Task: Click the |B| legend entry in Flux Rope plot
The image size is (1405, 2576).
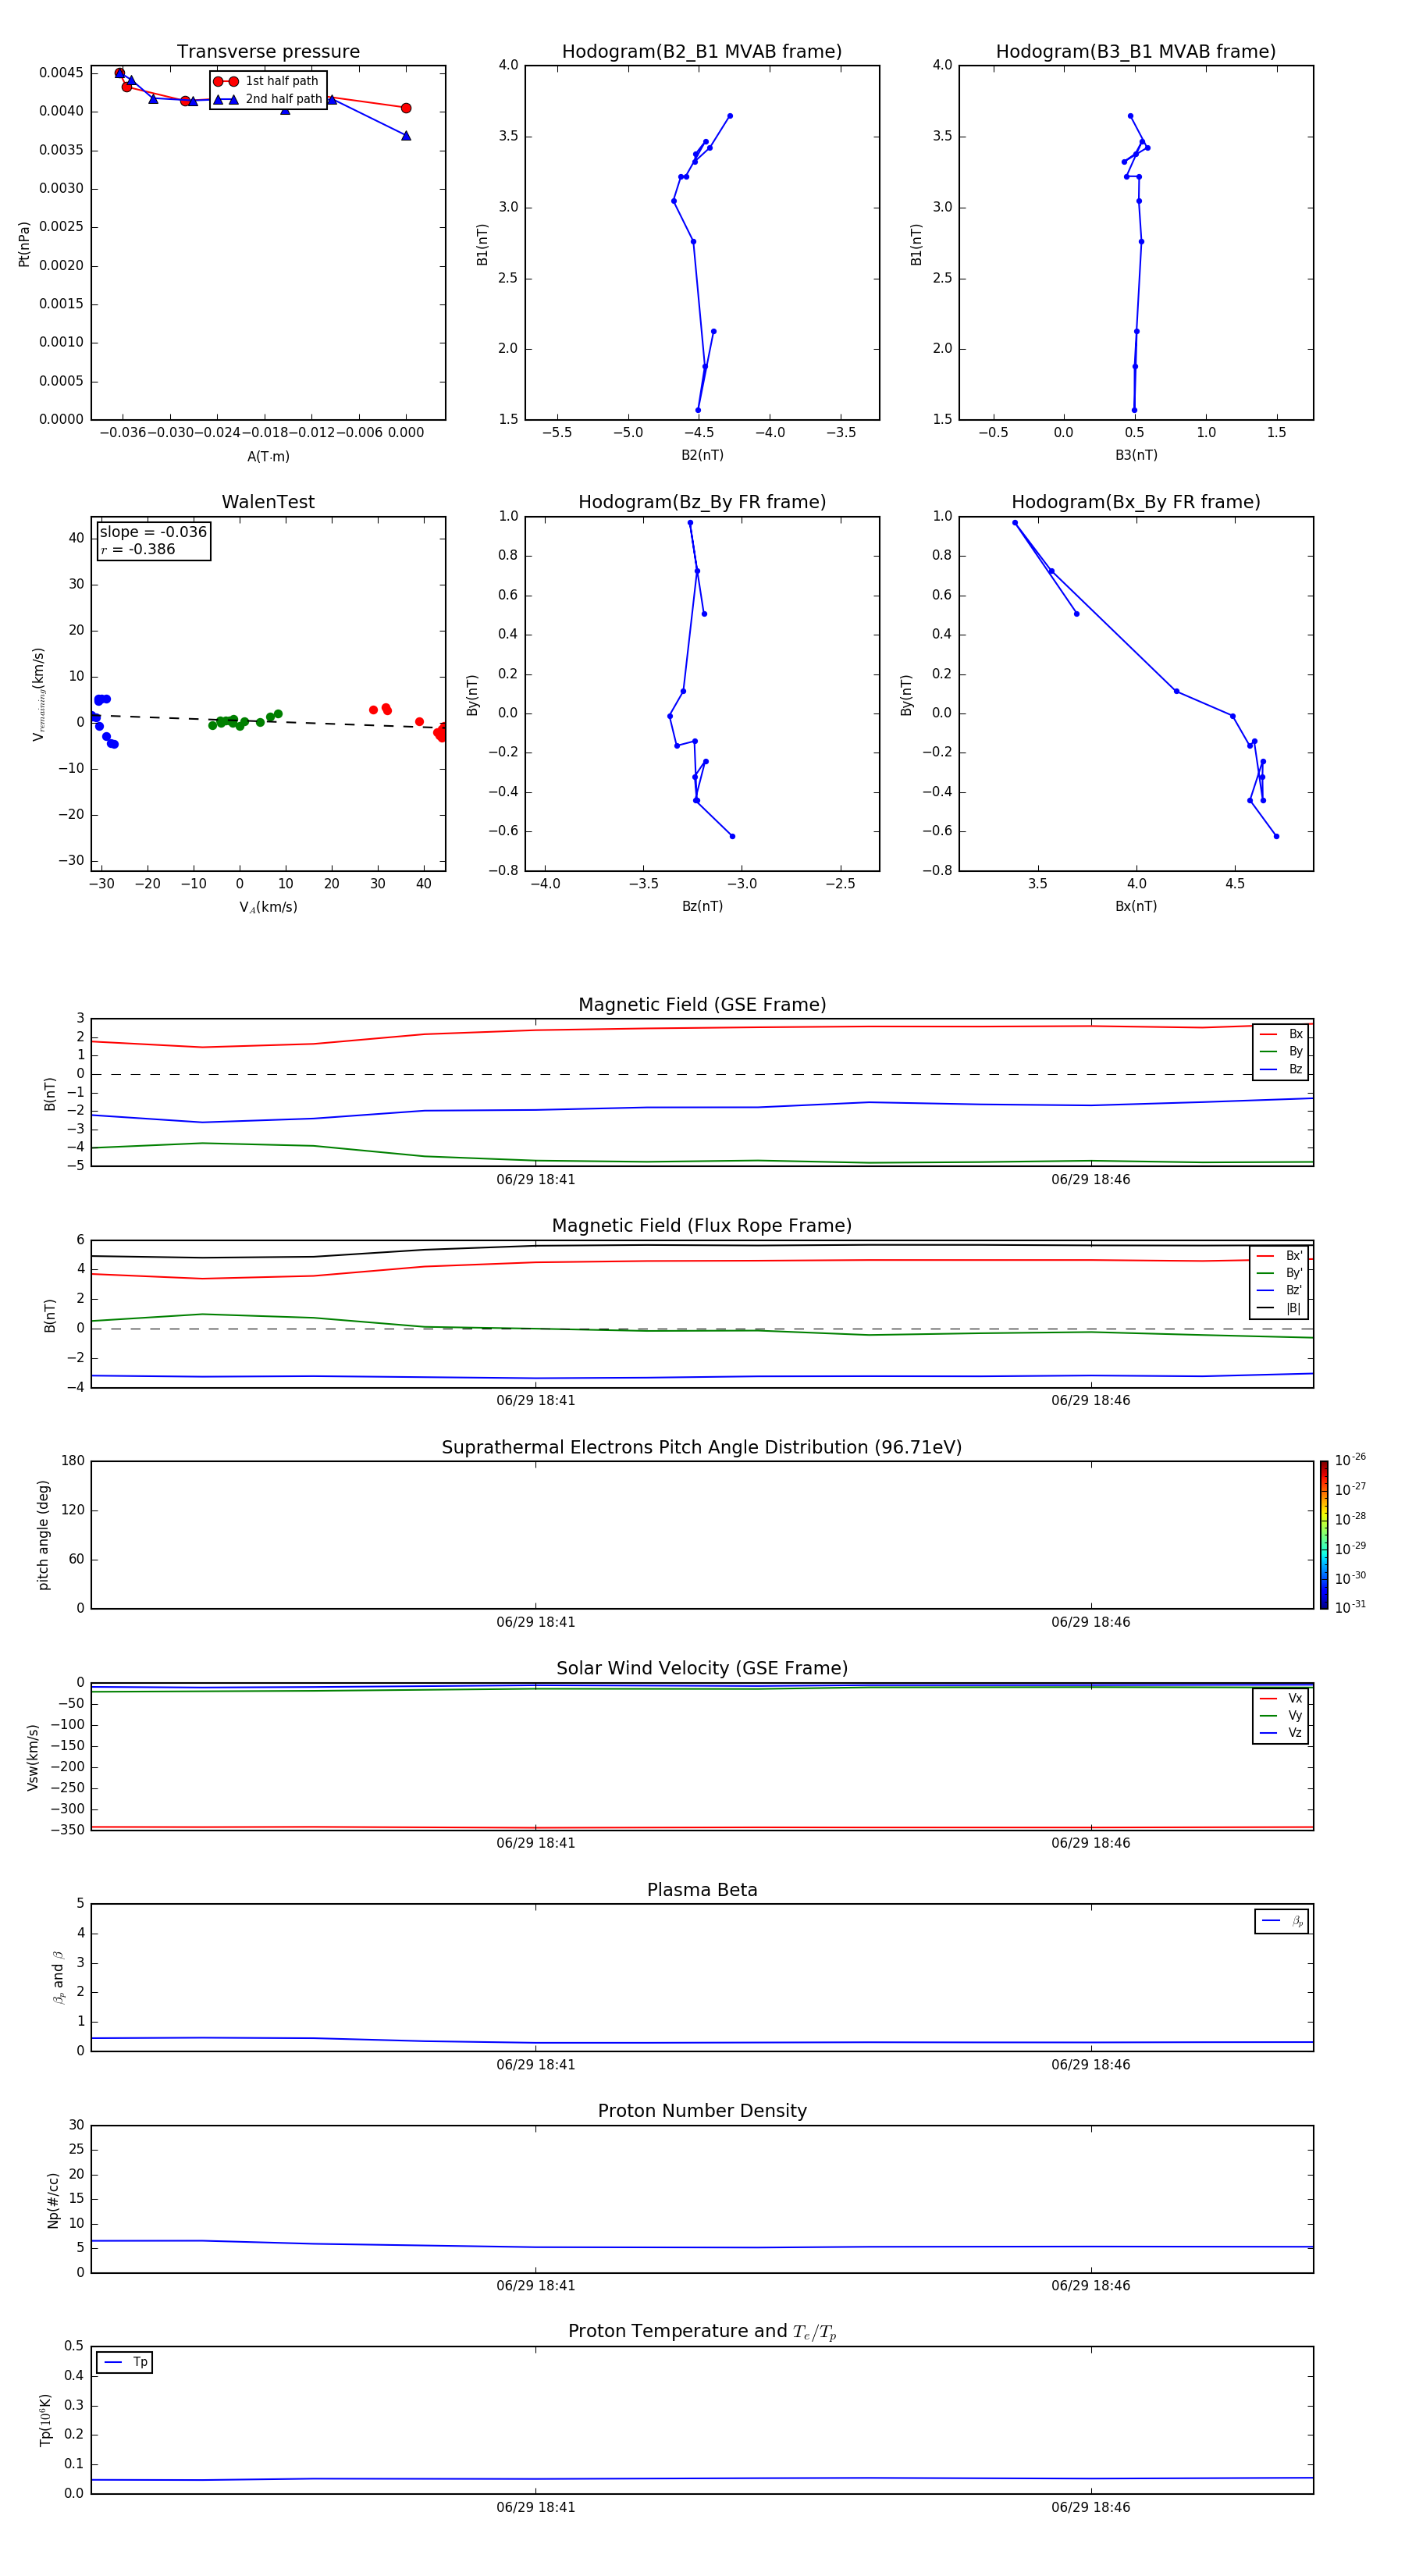Action: (1279, 1308)
